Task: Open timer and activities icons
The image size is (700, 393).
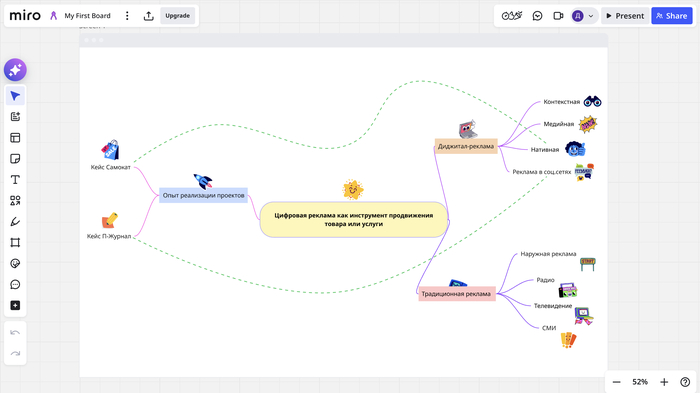Action: [x=512, y=16]
